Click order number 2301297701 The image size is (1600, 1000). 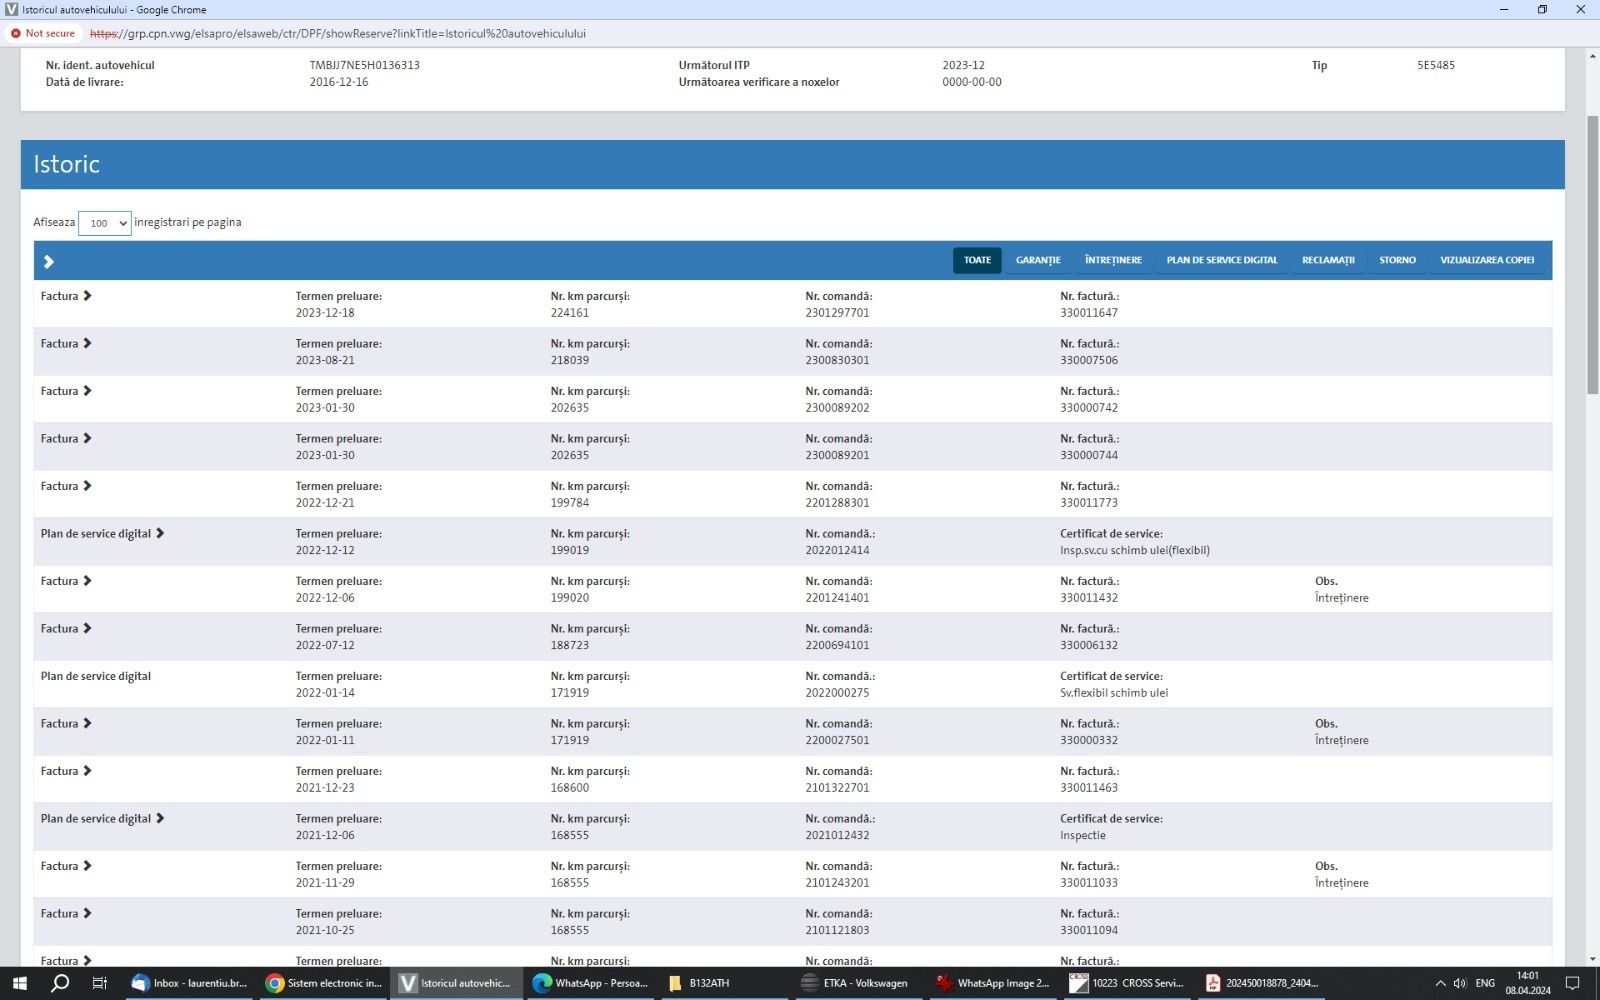tap(837, 313)
